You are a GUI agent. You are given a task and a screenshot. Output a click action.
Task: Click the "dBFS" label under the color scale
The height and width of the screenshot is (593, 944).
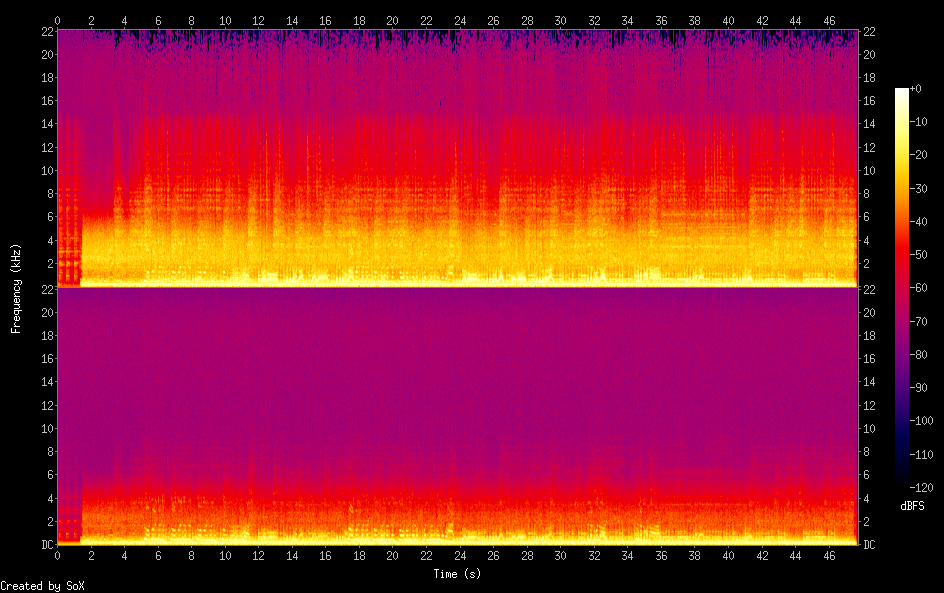[x=912, y=506]
